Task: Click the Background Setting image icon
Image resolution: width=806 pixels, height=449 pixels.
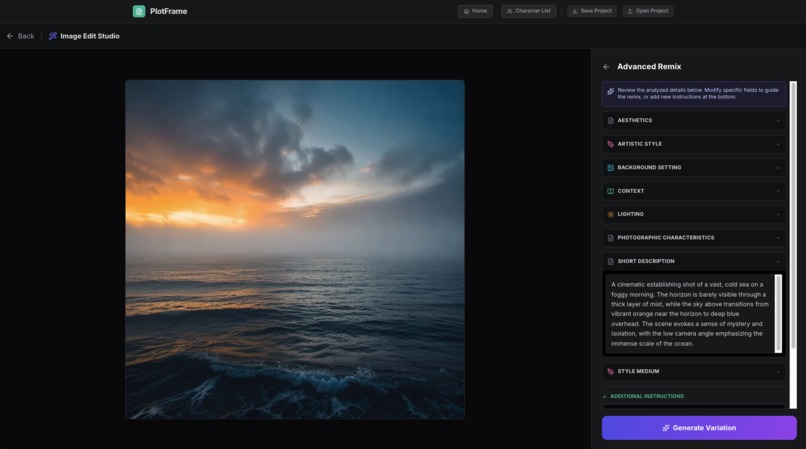Action: coord(610,168)
